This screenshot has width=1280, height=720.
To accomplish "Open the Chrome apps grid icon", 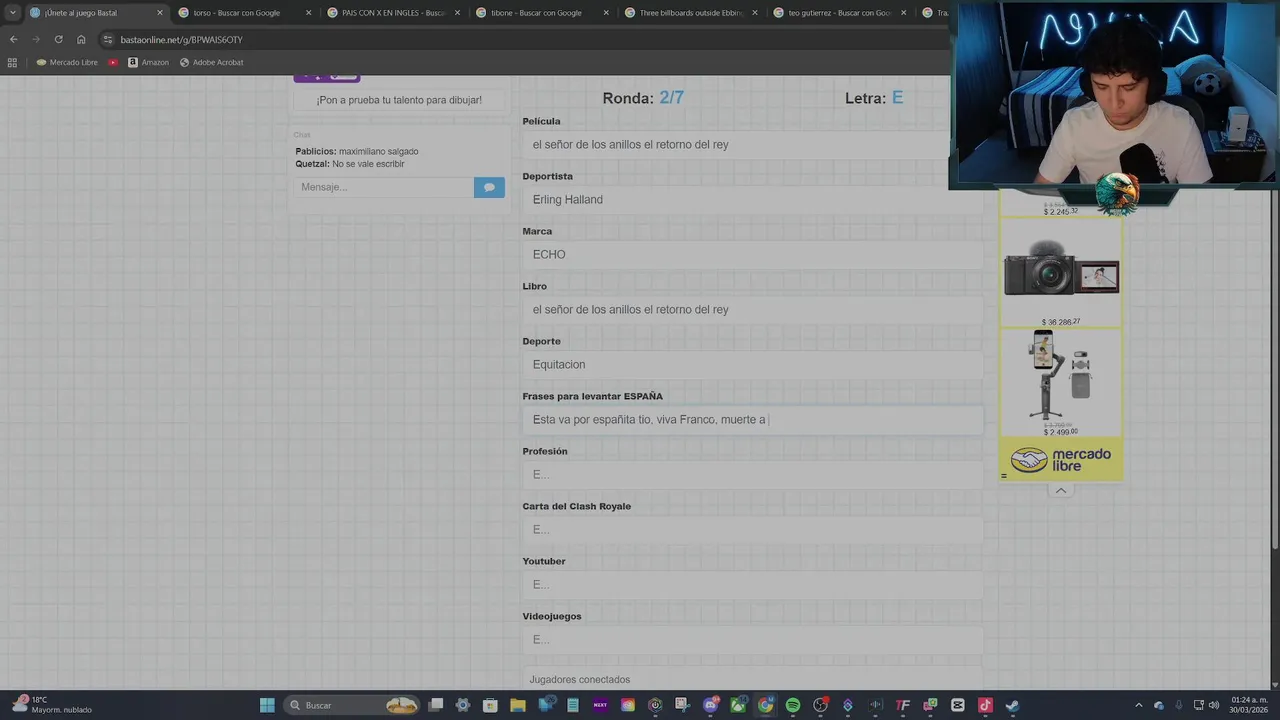I will pos(12,62).
